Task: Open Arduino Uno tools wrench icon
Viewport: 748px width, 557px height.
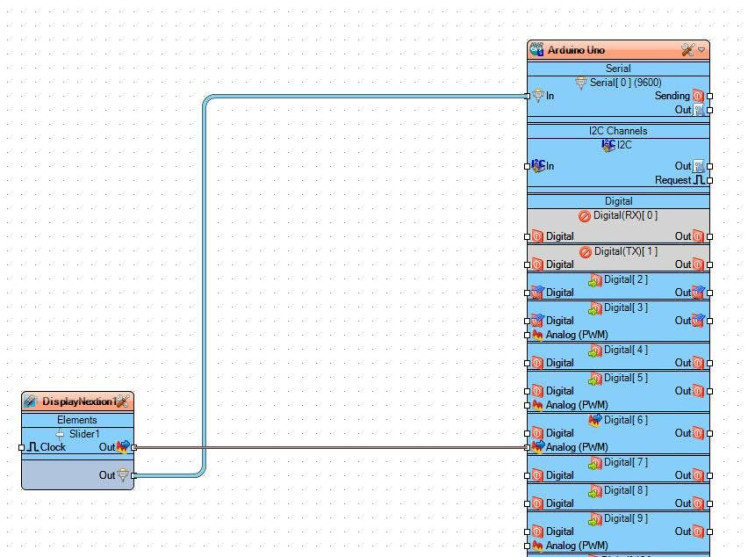Action: pos(688,50)
